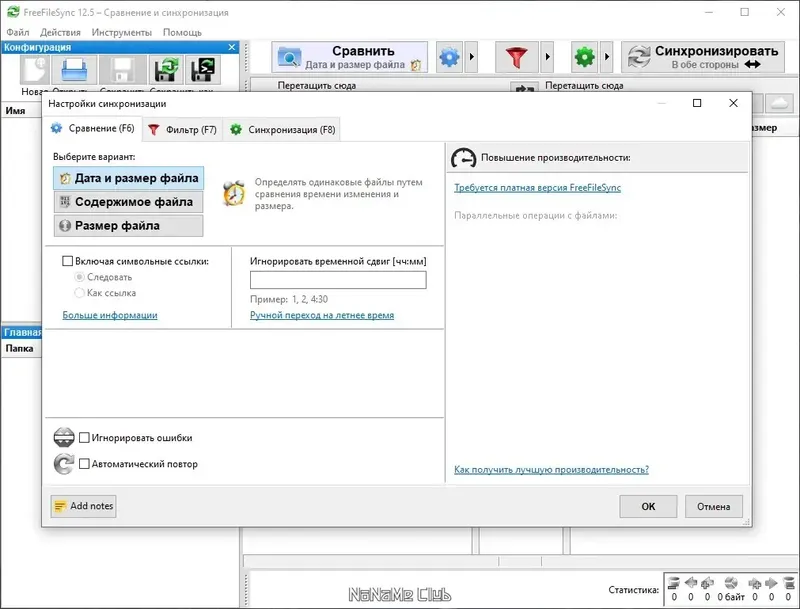Click the New configuration icon
Image resolution: width=800 pixels, height=609 pixels.
[35, 70]
